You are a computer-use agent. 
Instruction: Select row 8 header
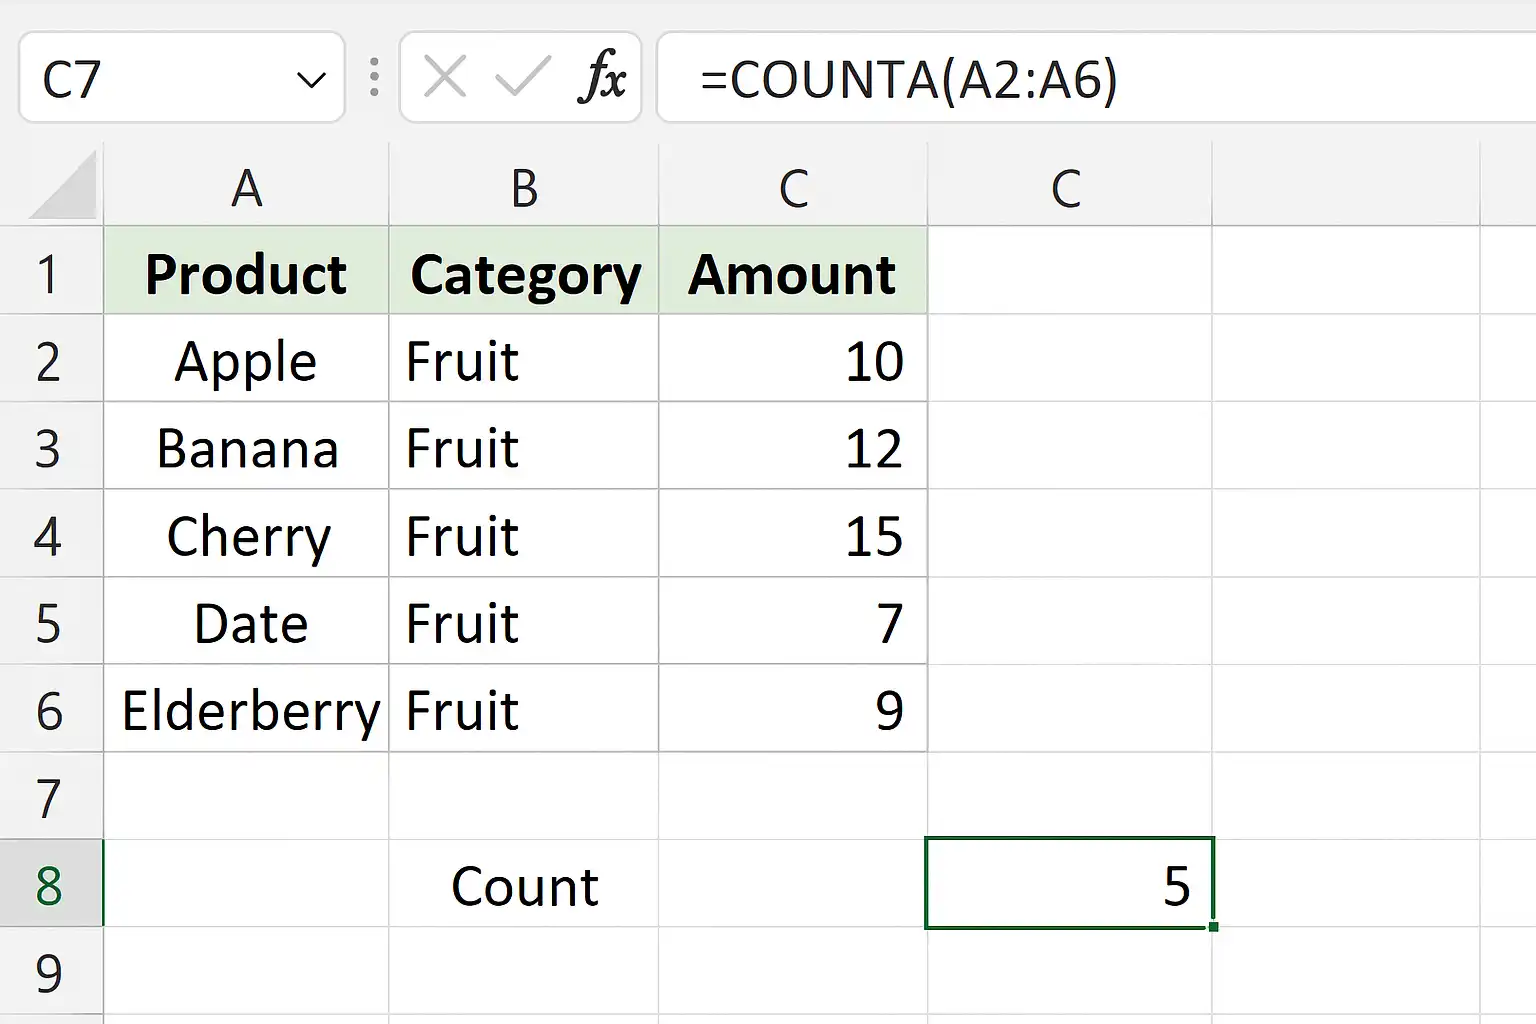coord(49,885)
